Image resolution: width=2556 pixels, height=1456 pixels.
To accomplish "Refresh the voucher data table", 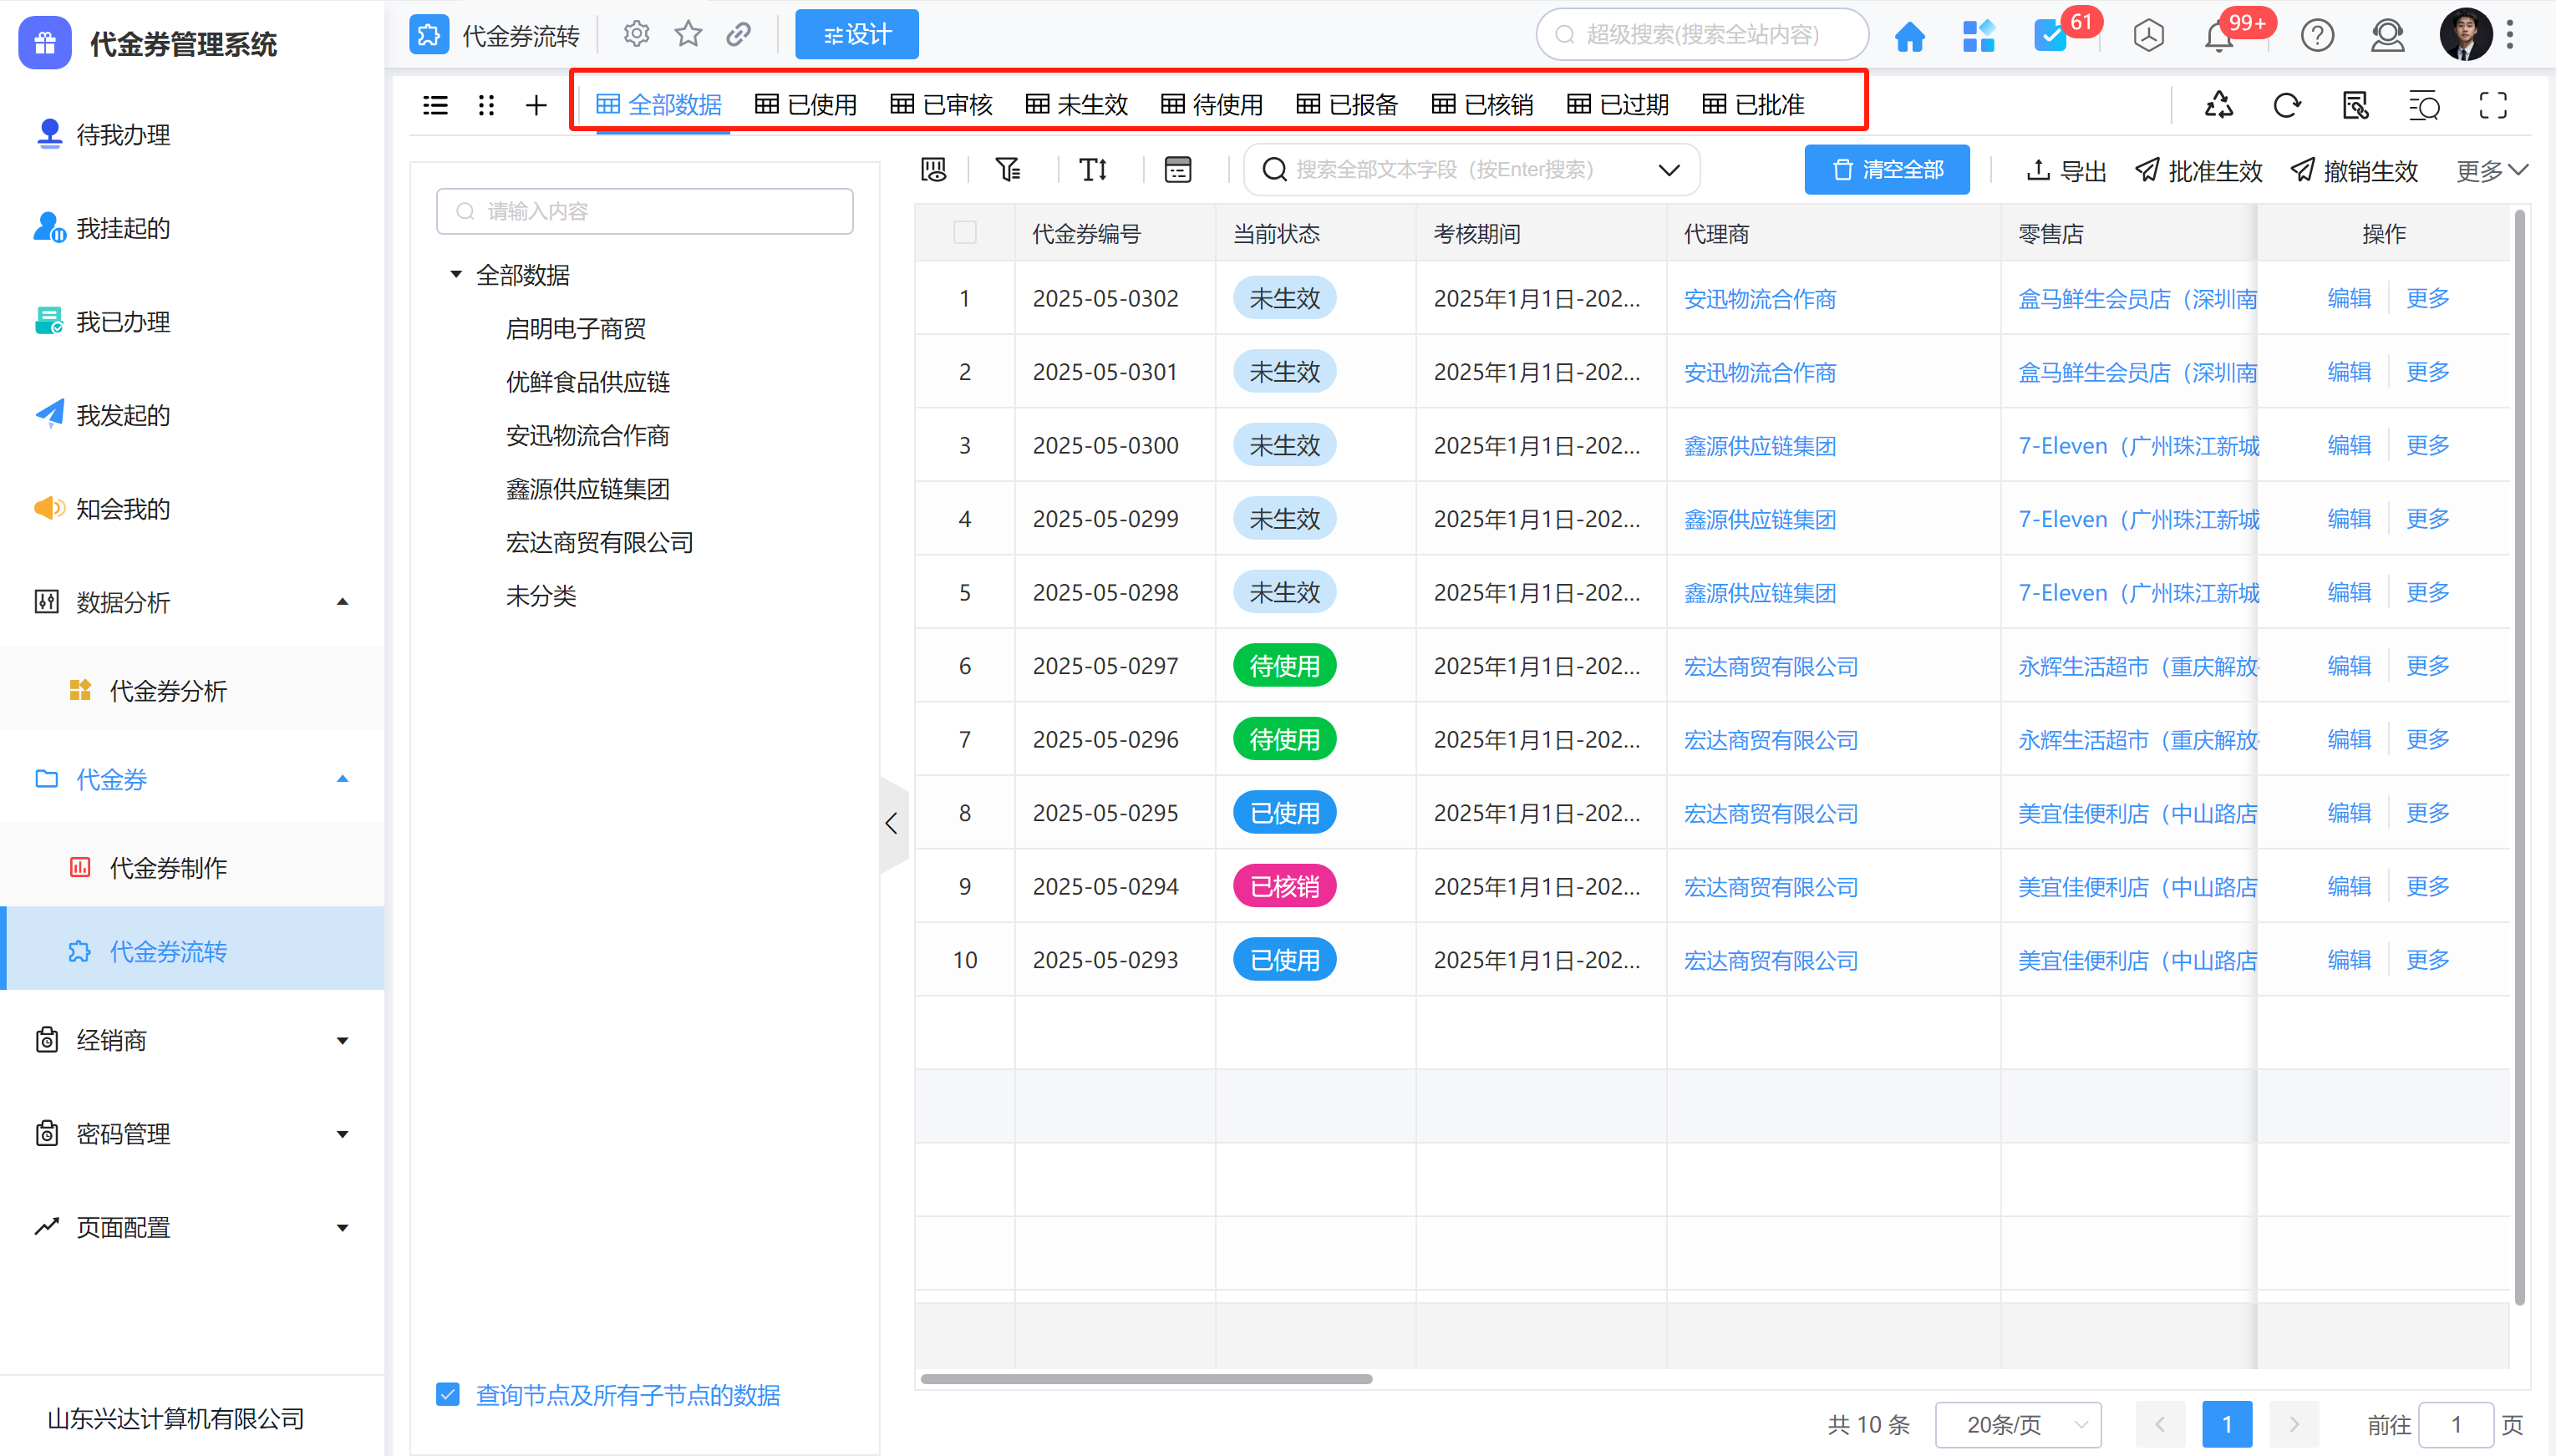I will (2287, 105).
